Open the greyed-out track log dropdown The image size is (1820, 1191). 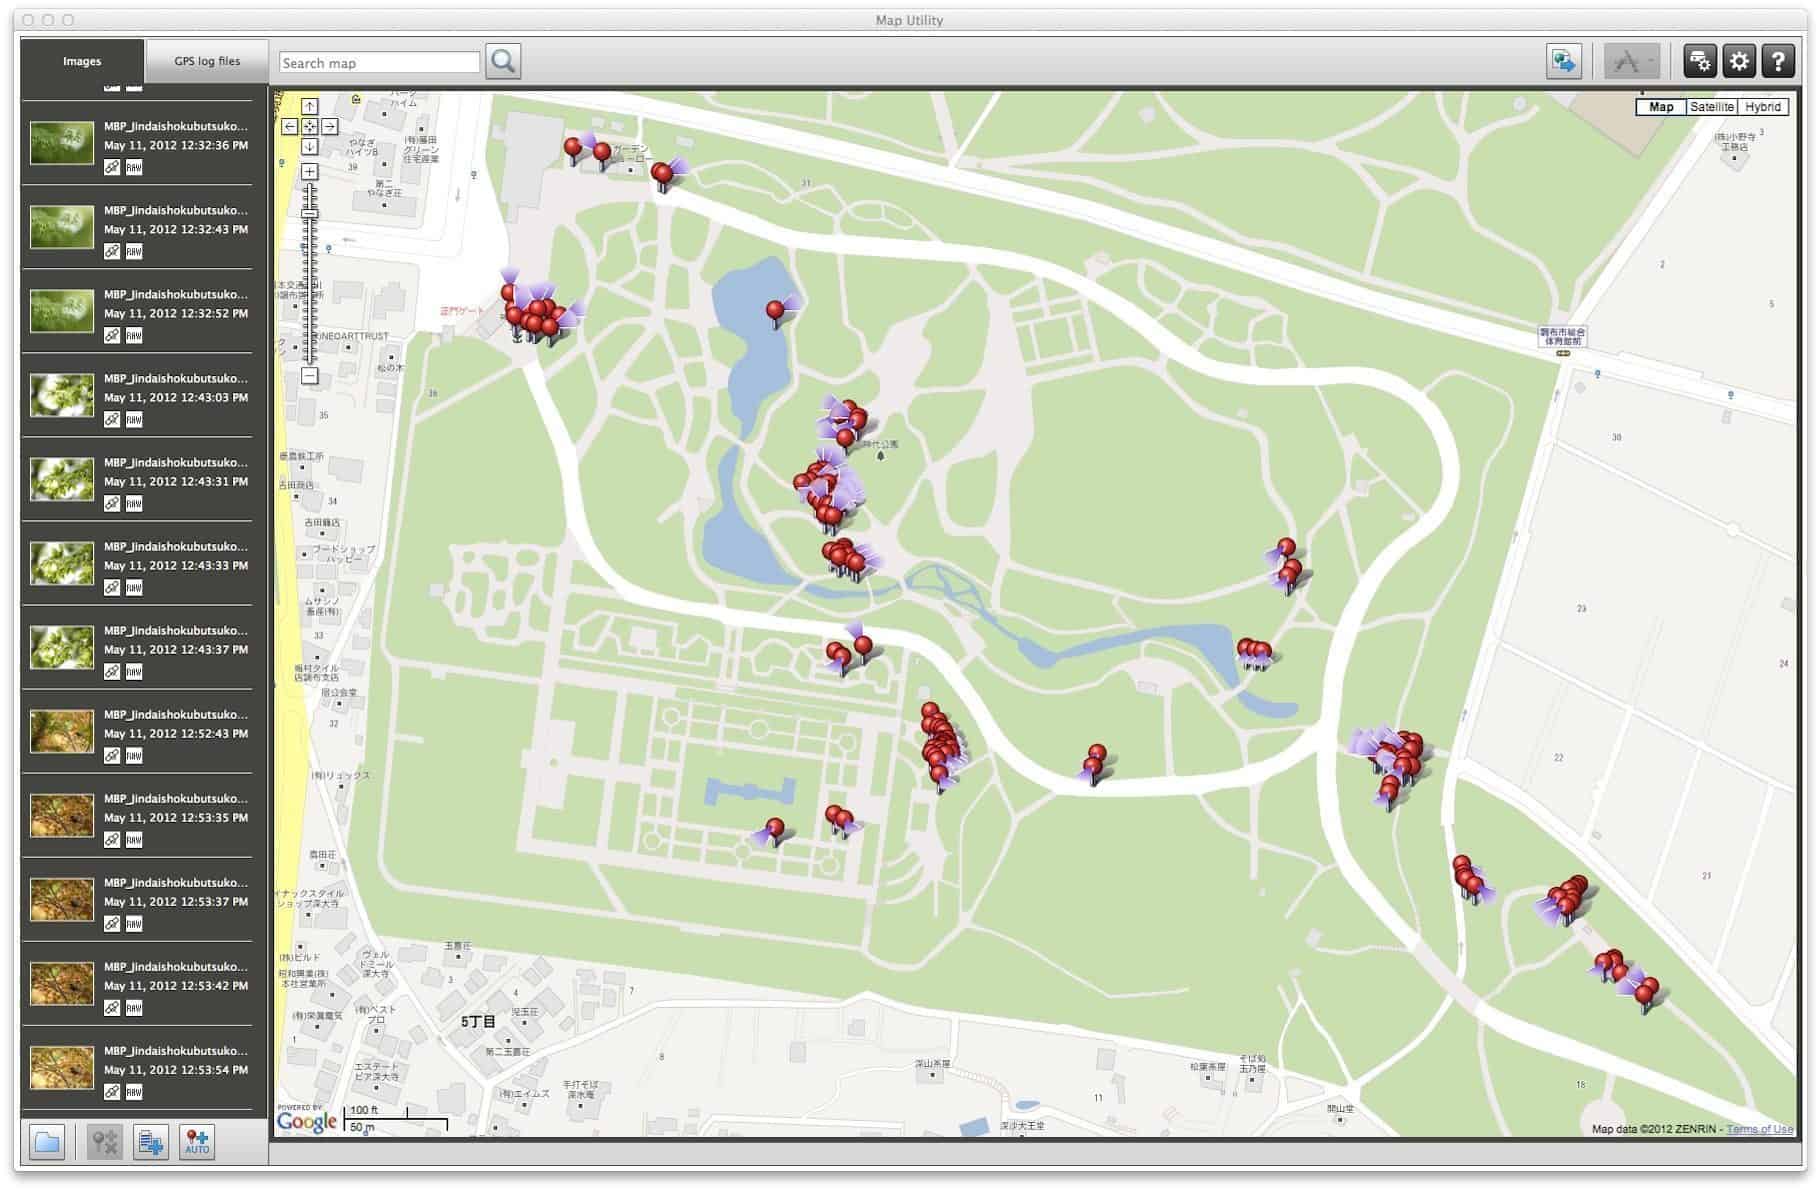[x=1632, y=61]
